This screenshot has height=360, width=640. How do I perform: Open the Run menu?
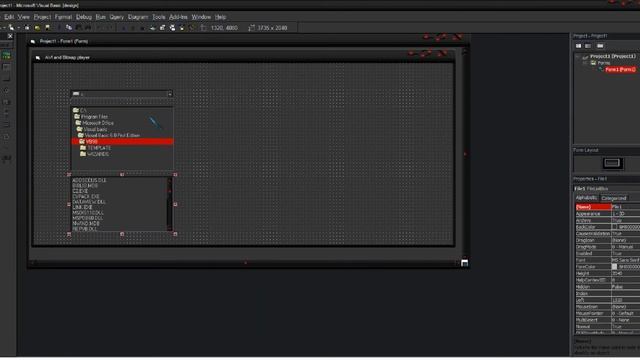coord(100,17)
